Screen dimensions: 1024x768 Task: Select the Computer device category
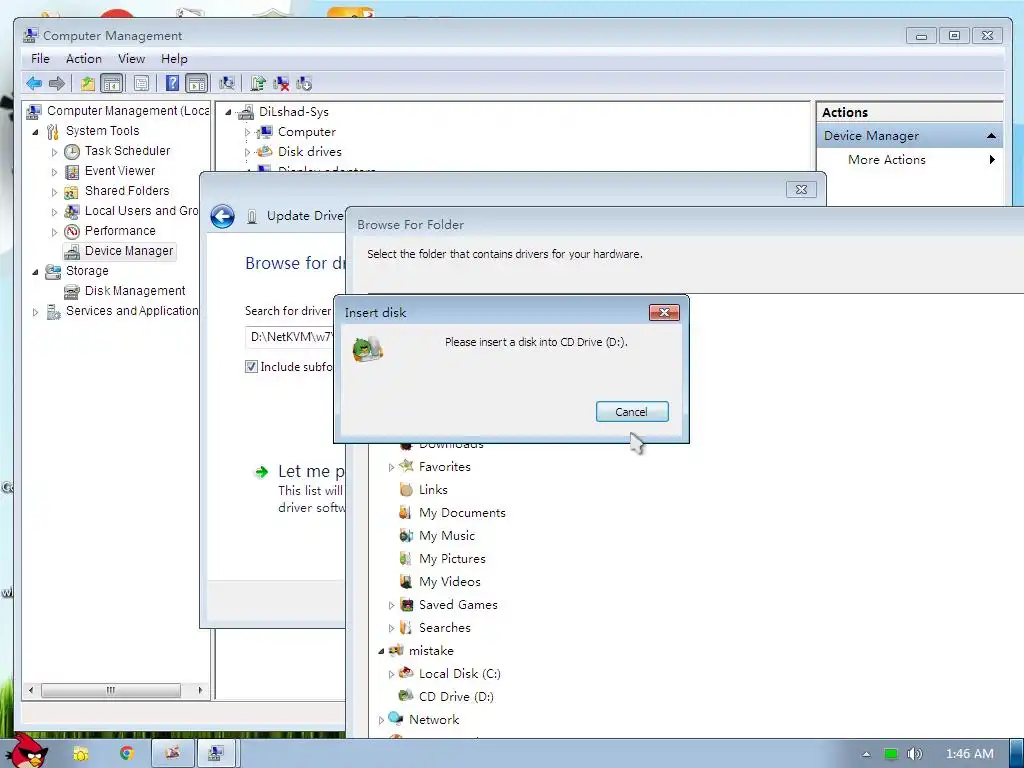(x=306, y=132)
